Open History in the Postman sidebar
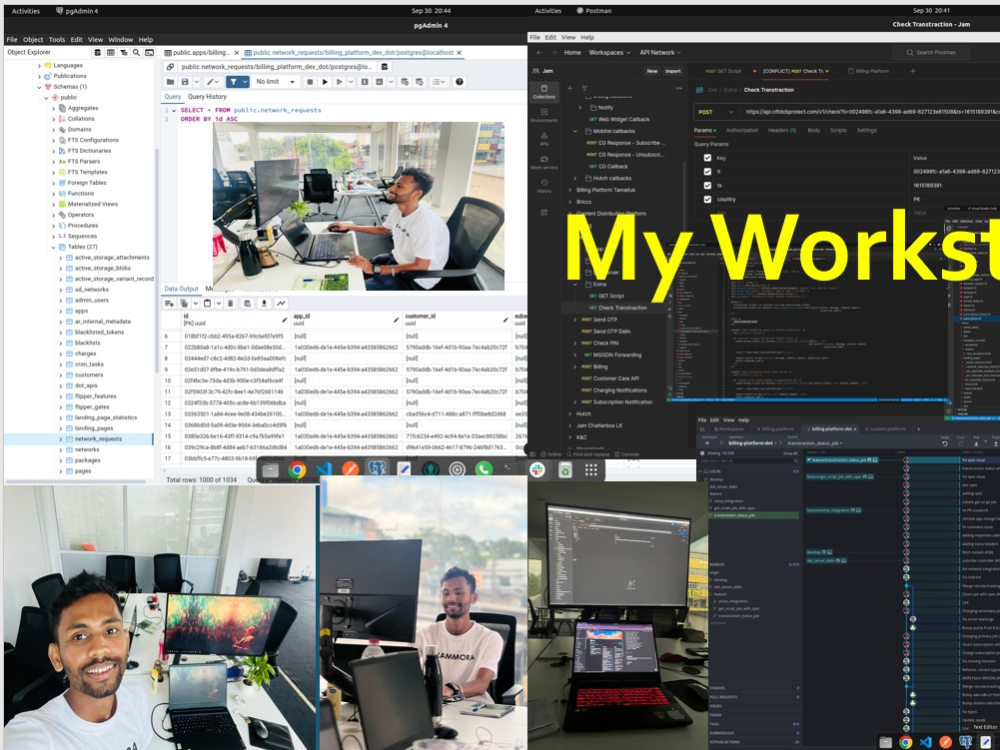The width and height of the screenshot is (1000, 750). (544, 186)
